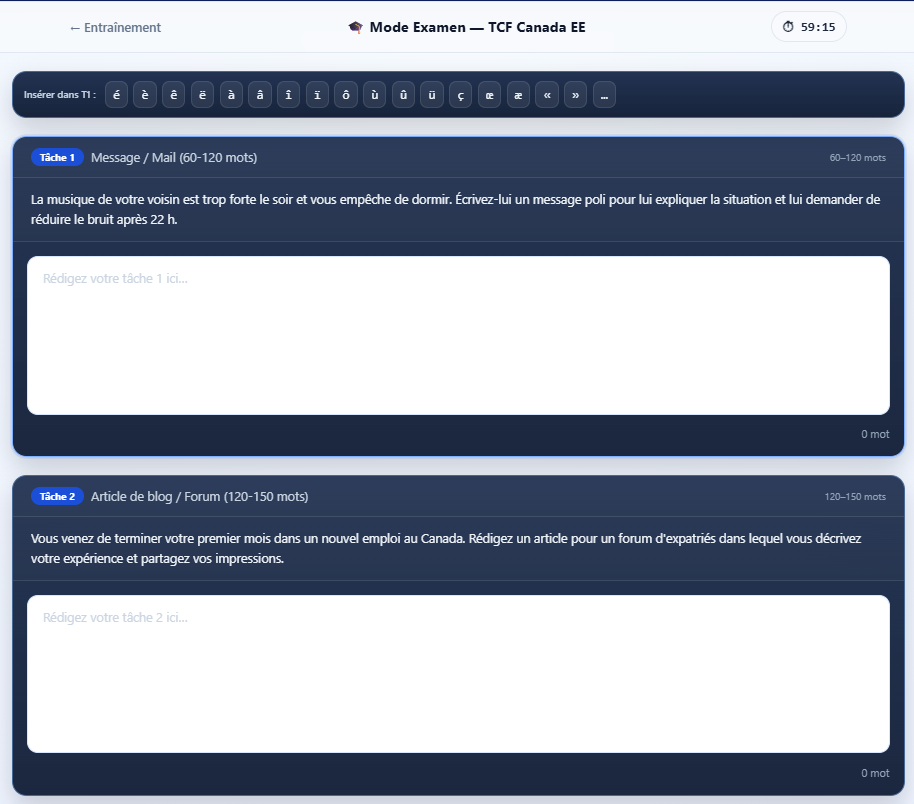Insert the ellipsis … character
914x804 pixels.
pos(604,95)
